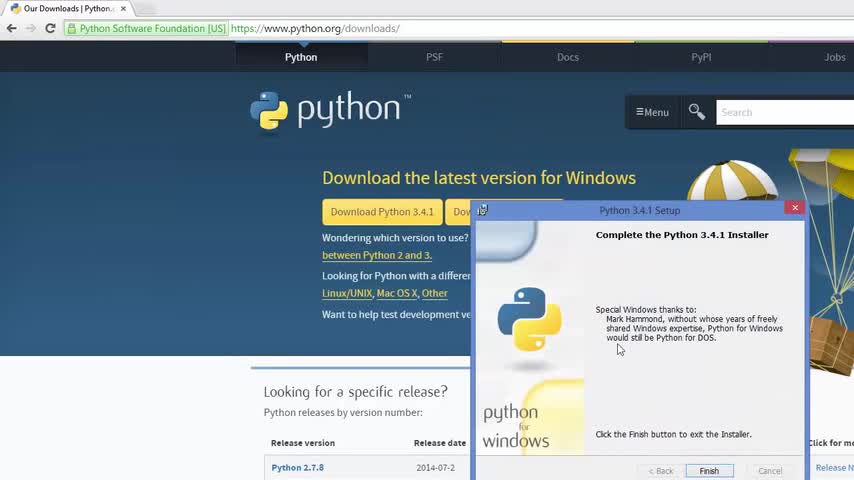The height and width of the screenshot is (480, 854).
Task: Click the Release version column header
Action: click(x=303, y=443)
